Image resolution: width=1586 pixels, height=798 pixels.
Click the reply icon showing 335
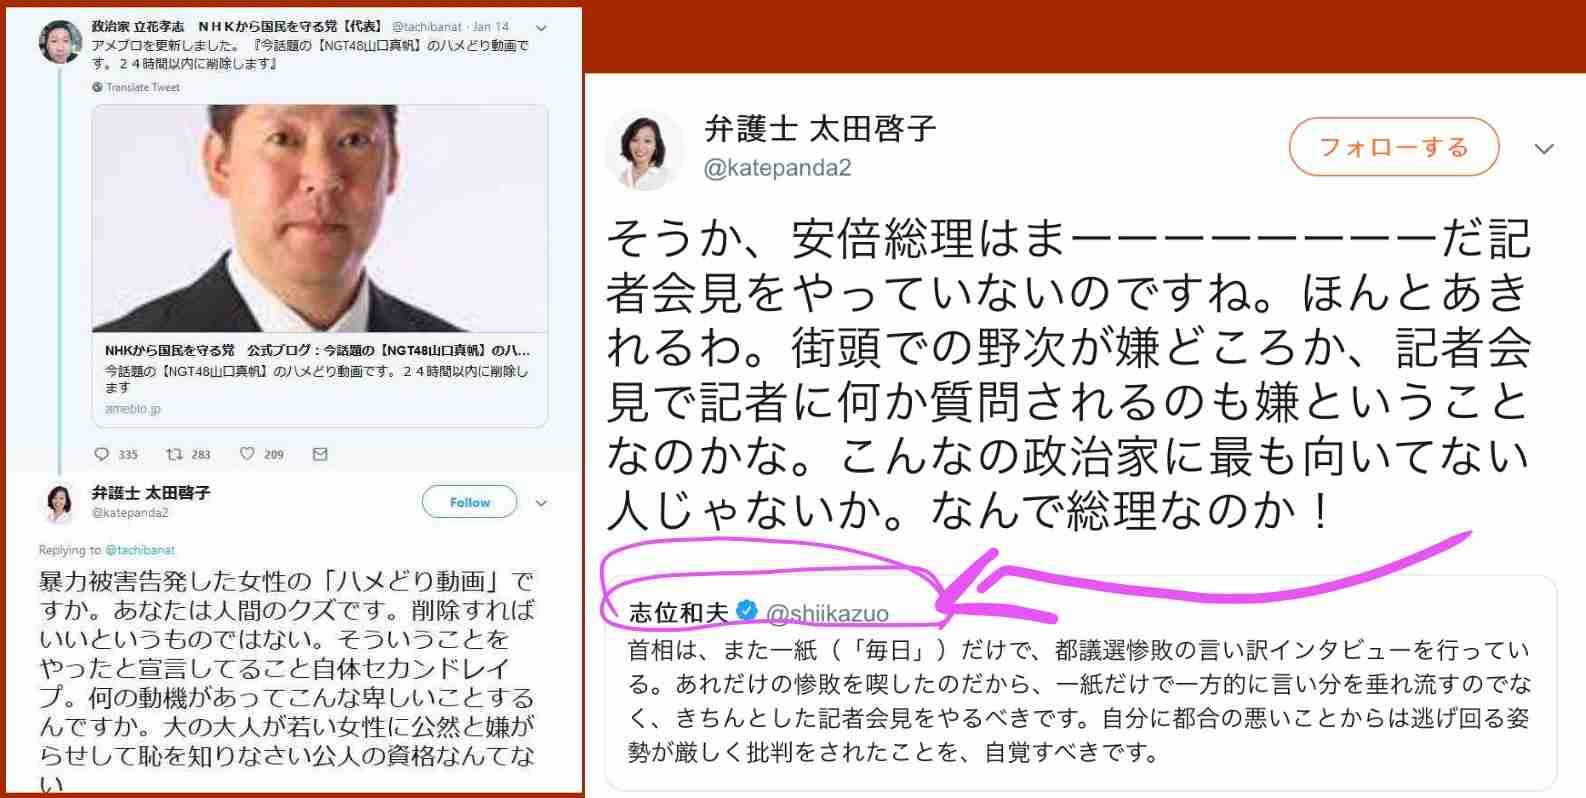coord(102,454)
